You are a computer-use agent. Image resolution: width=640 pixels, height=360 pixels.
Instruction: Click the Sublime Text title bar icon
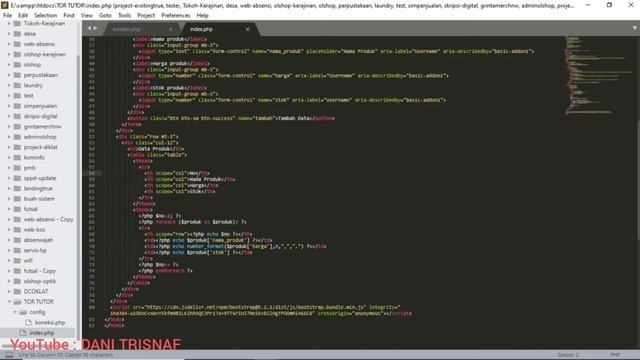(x=4, y=5)
